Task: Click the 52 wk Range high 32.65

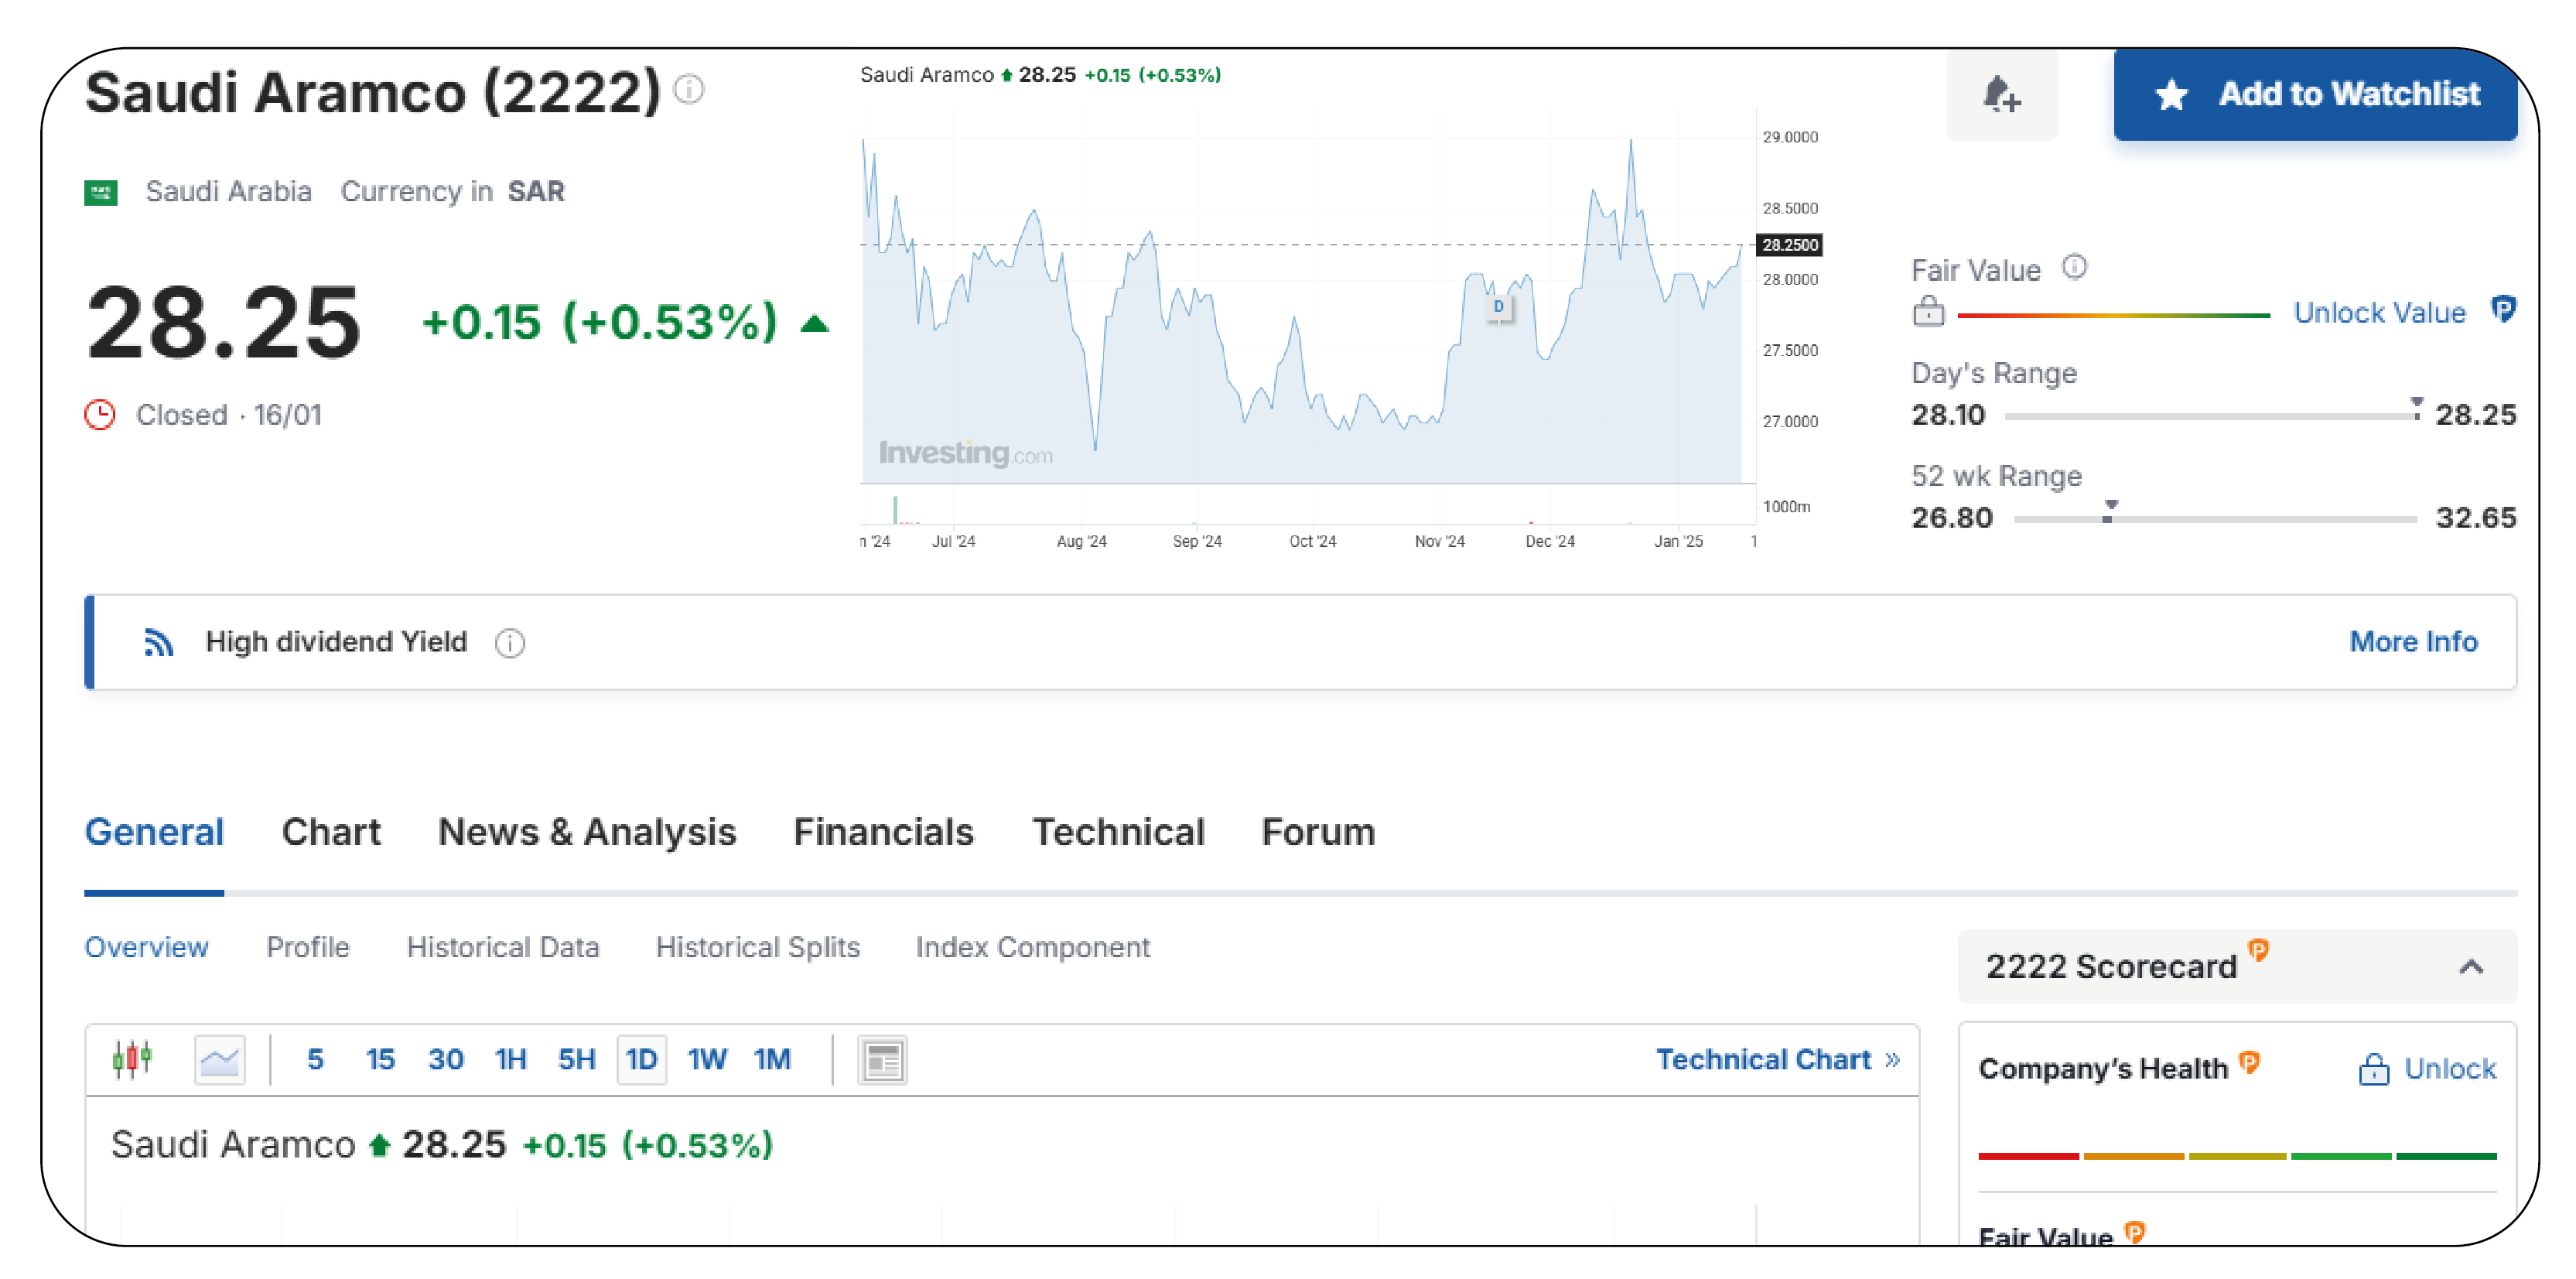Action: pos(2475,518)
